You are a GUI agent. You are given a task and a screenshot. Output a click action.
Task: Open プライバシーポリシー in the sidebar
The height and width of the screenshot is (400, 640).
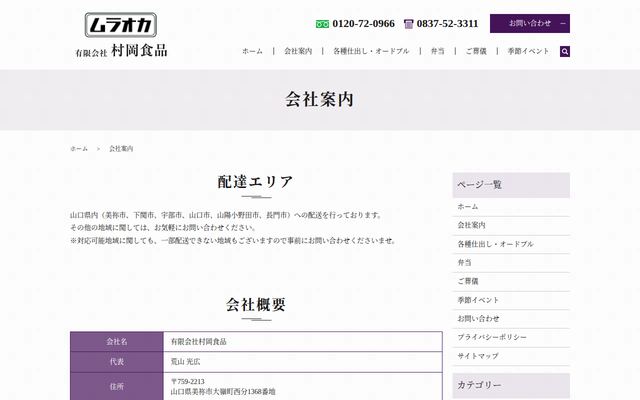coord(511,338)
